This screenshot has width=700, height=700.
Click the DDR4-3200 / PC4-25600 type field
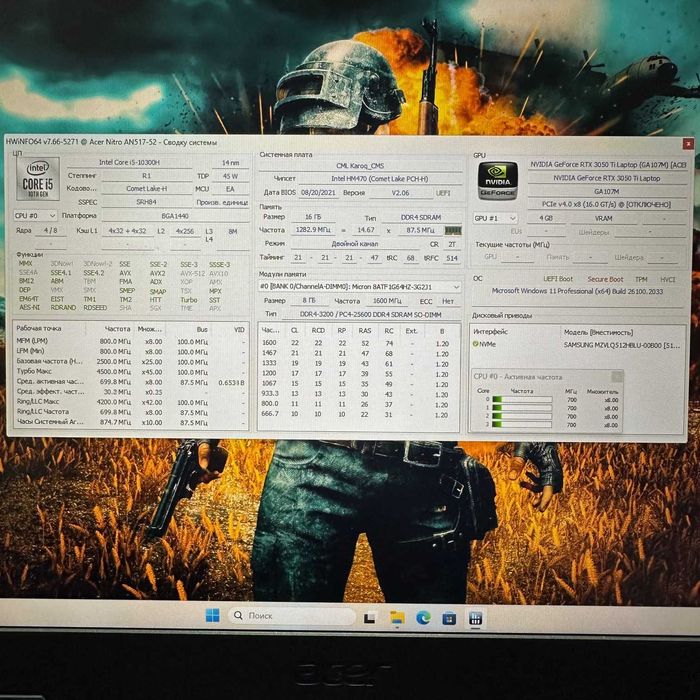371,315
